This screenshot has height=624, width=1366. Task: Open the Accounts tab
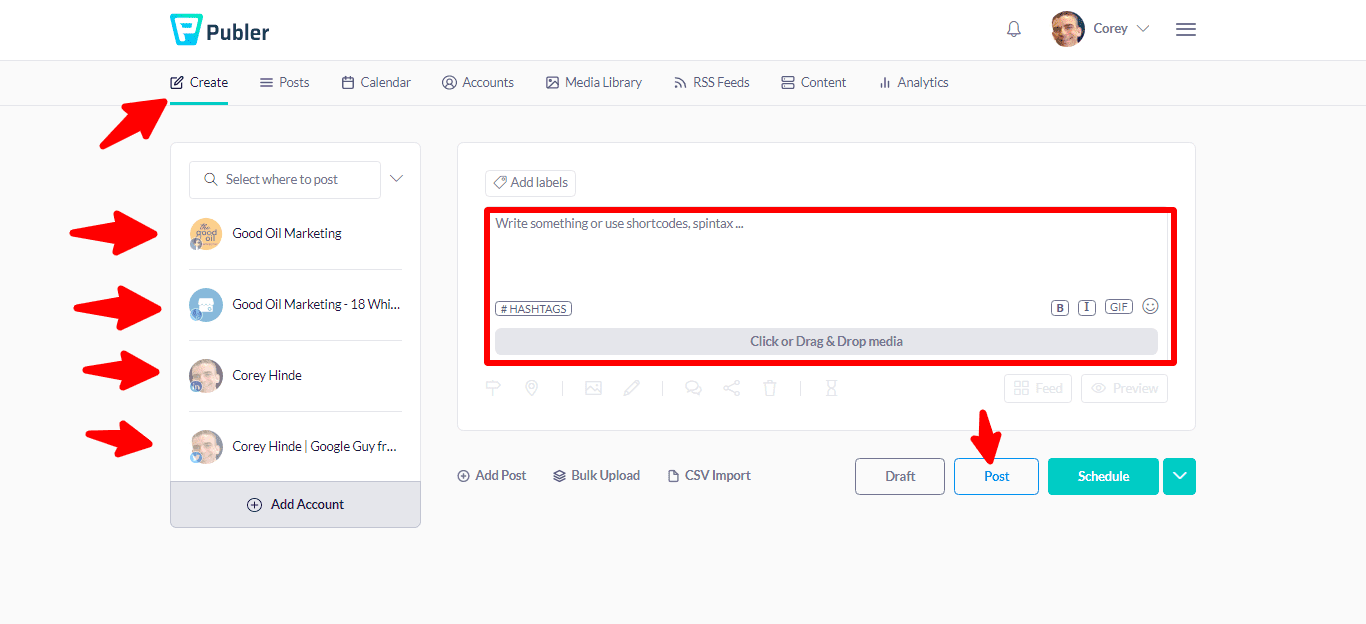[478, 82]
